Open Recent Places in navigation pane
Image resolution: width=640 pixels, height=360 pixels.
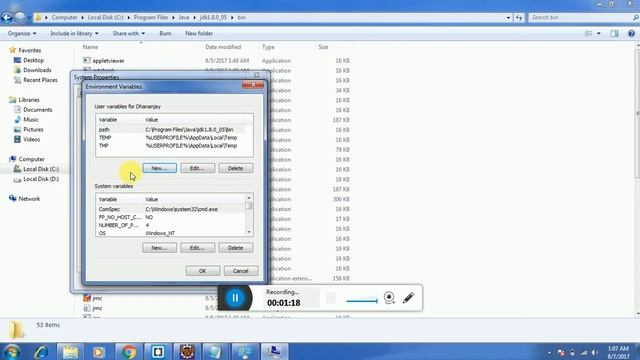40,80
